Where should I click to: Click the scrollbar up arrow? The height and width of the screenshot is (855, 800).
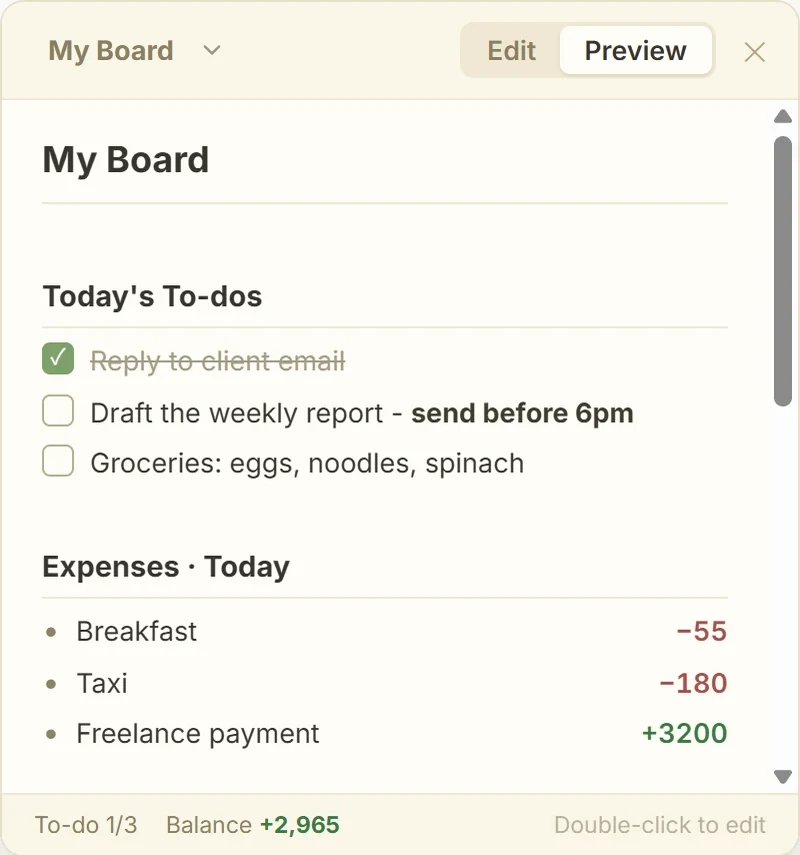pyautogui.click(x=783, y=116)
